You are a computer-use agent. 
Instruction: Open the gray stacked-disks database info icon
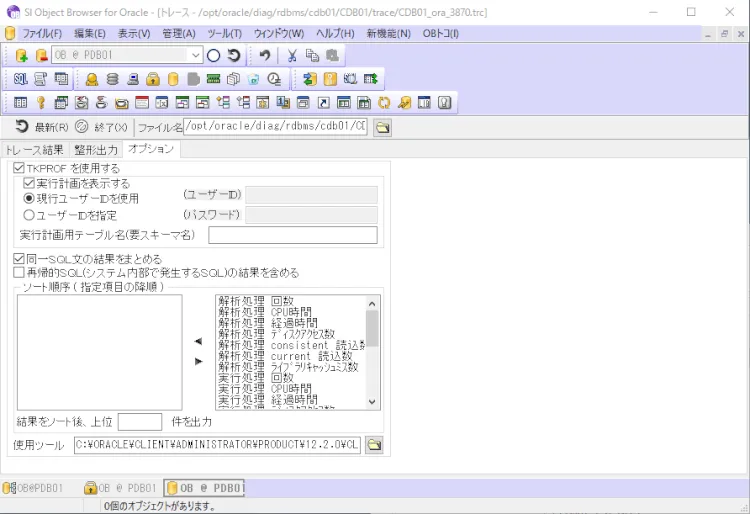pyautogui.click(x=112, y=79)
